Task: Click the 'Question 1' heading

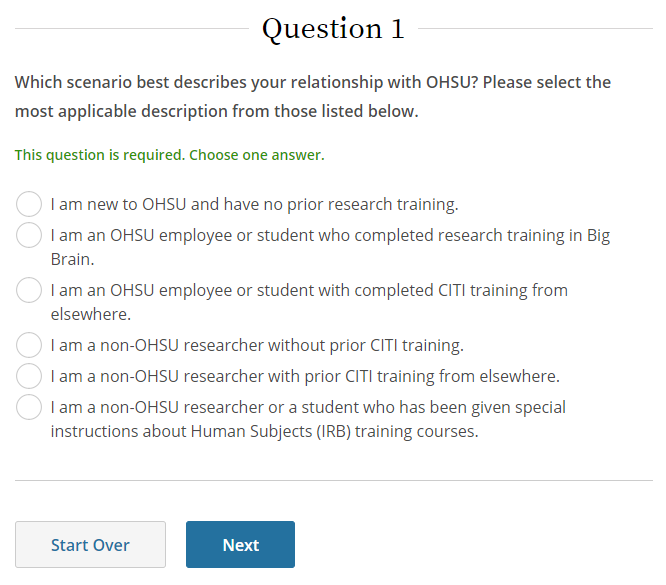Action: (x=333, y=29)
